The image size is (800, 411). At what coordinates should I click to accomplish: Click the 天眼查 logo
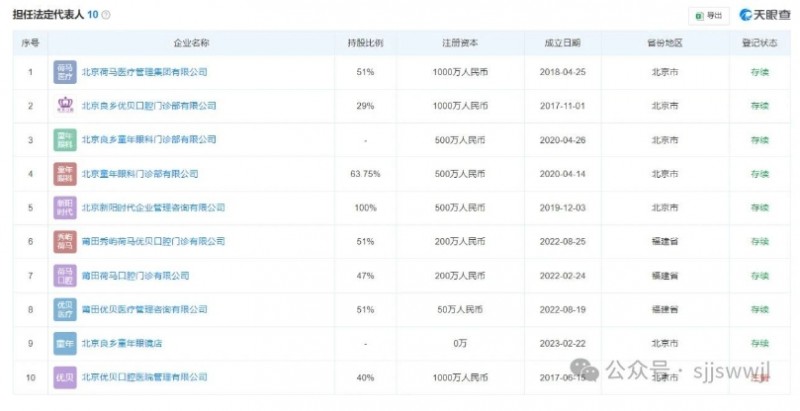coord(765,15)
